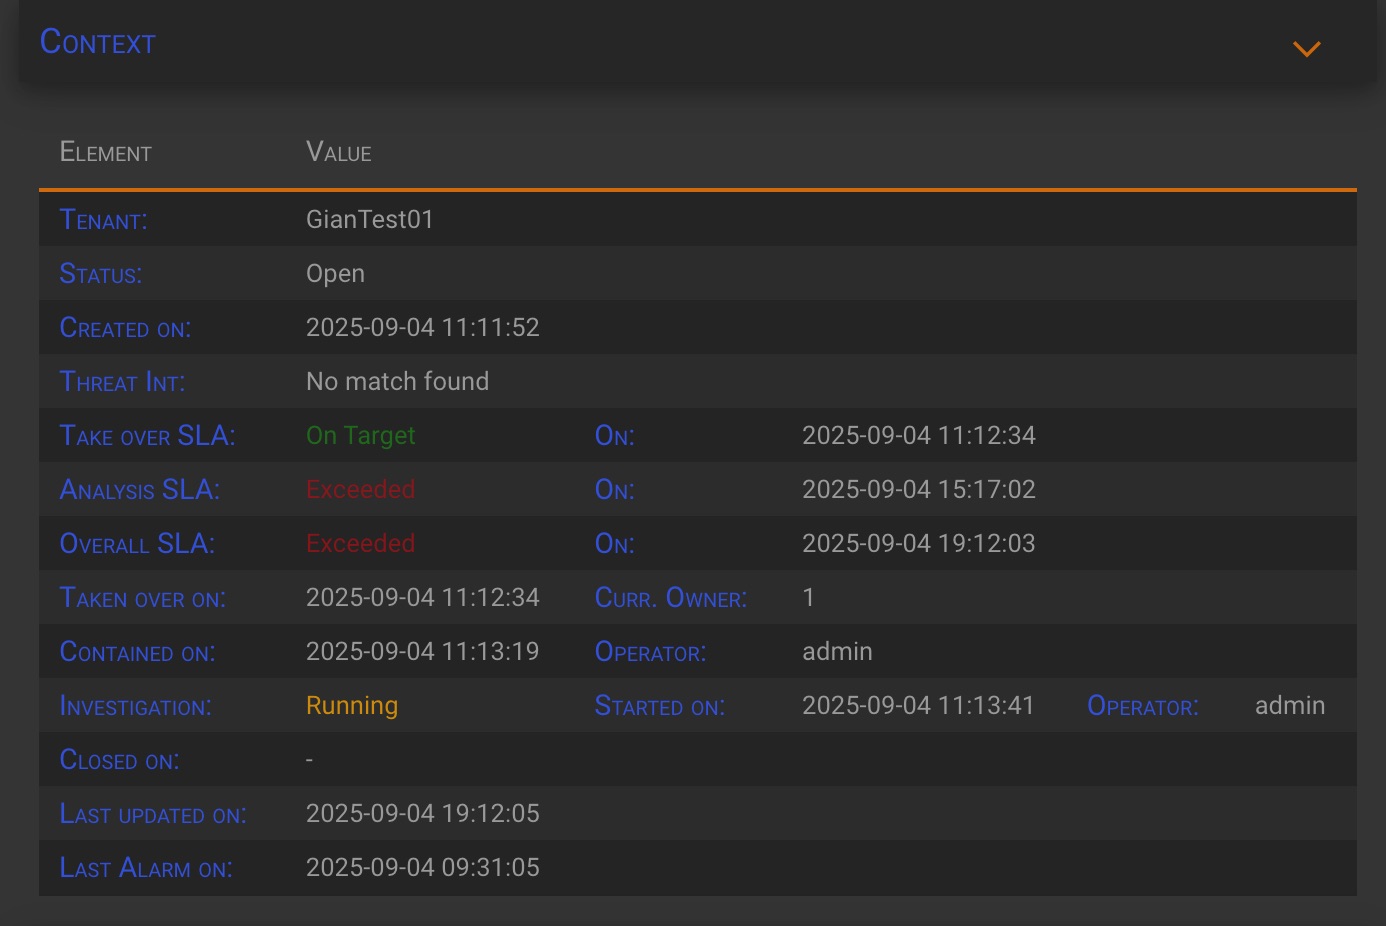Image resolution: width=1386 pixels, height=926 pixels.
Task: Click the Contained on operator admin value
Action: [837, 652]
